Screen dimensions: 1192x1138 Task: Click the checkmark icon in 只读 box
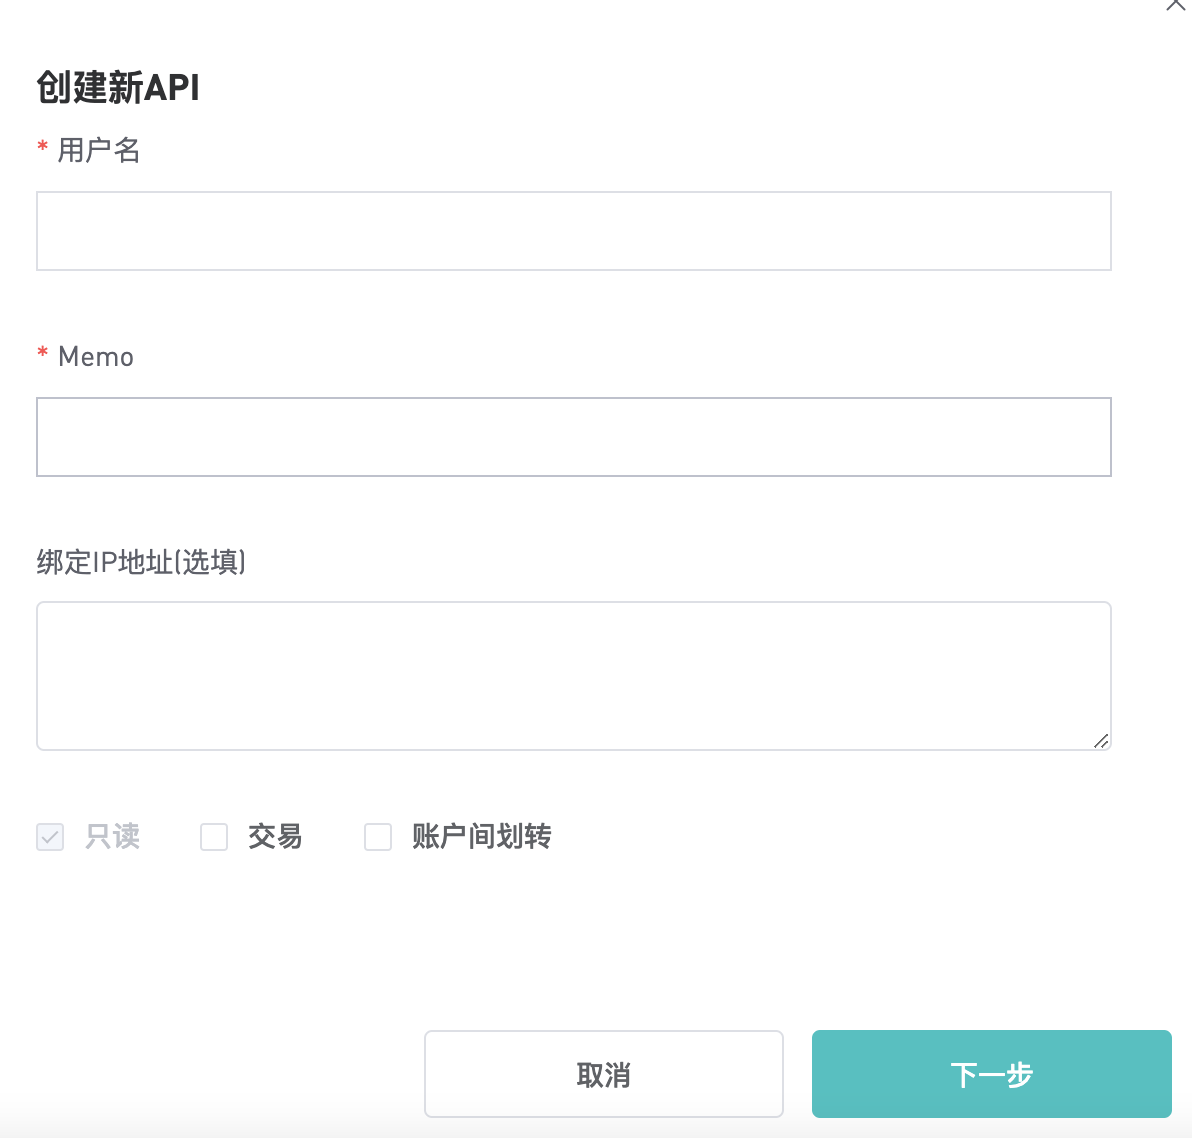click(x=50, y=838)
